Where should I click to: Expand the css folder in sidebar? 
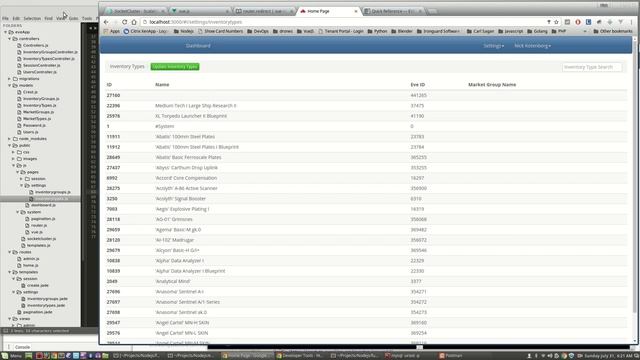click(14, 152)
